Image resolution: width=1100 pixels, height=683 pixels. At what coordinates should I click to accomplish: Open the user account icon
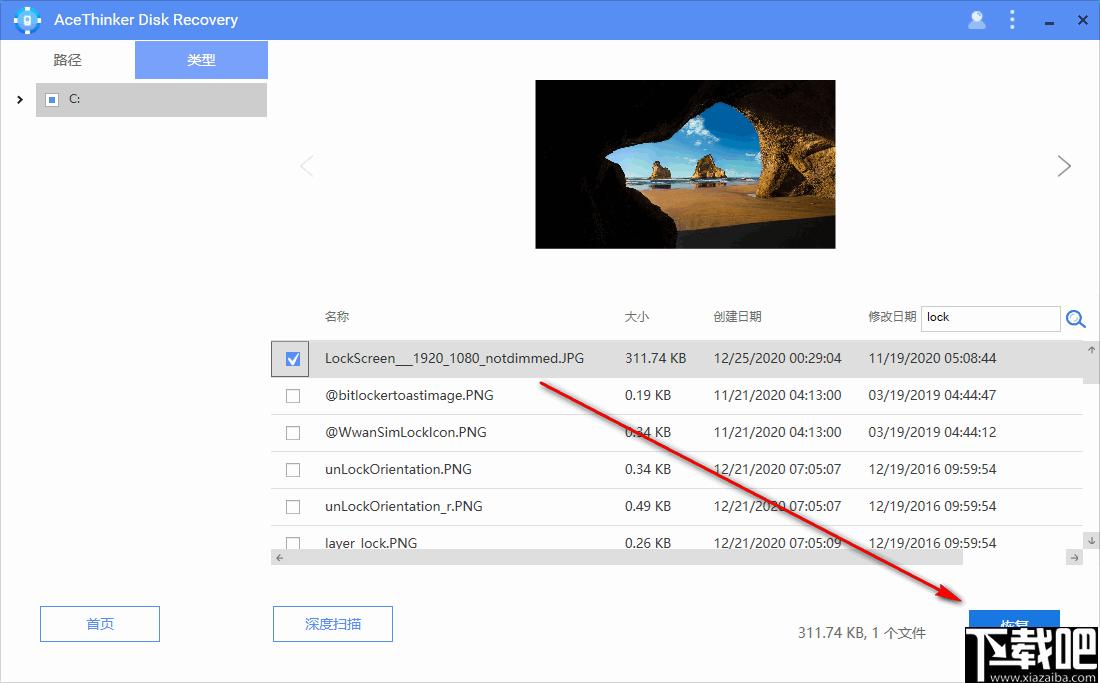pos(977,20)
